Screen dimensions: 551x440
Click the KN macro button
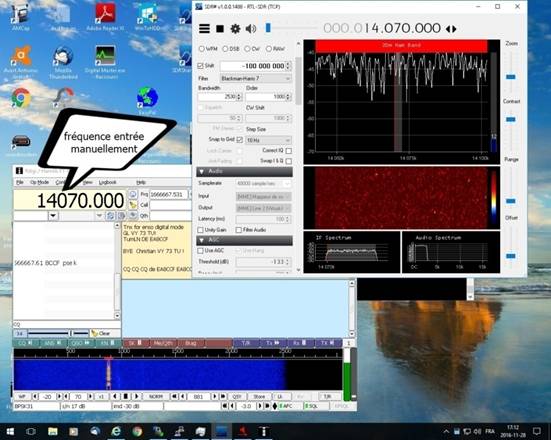coord(108,343)
